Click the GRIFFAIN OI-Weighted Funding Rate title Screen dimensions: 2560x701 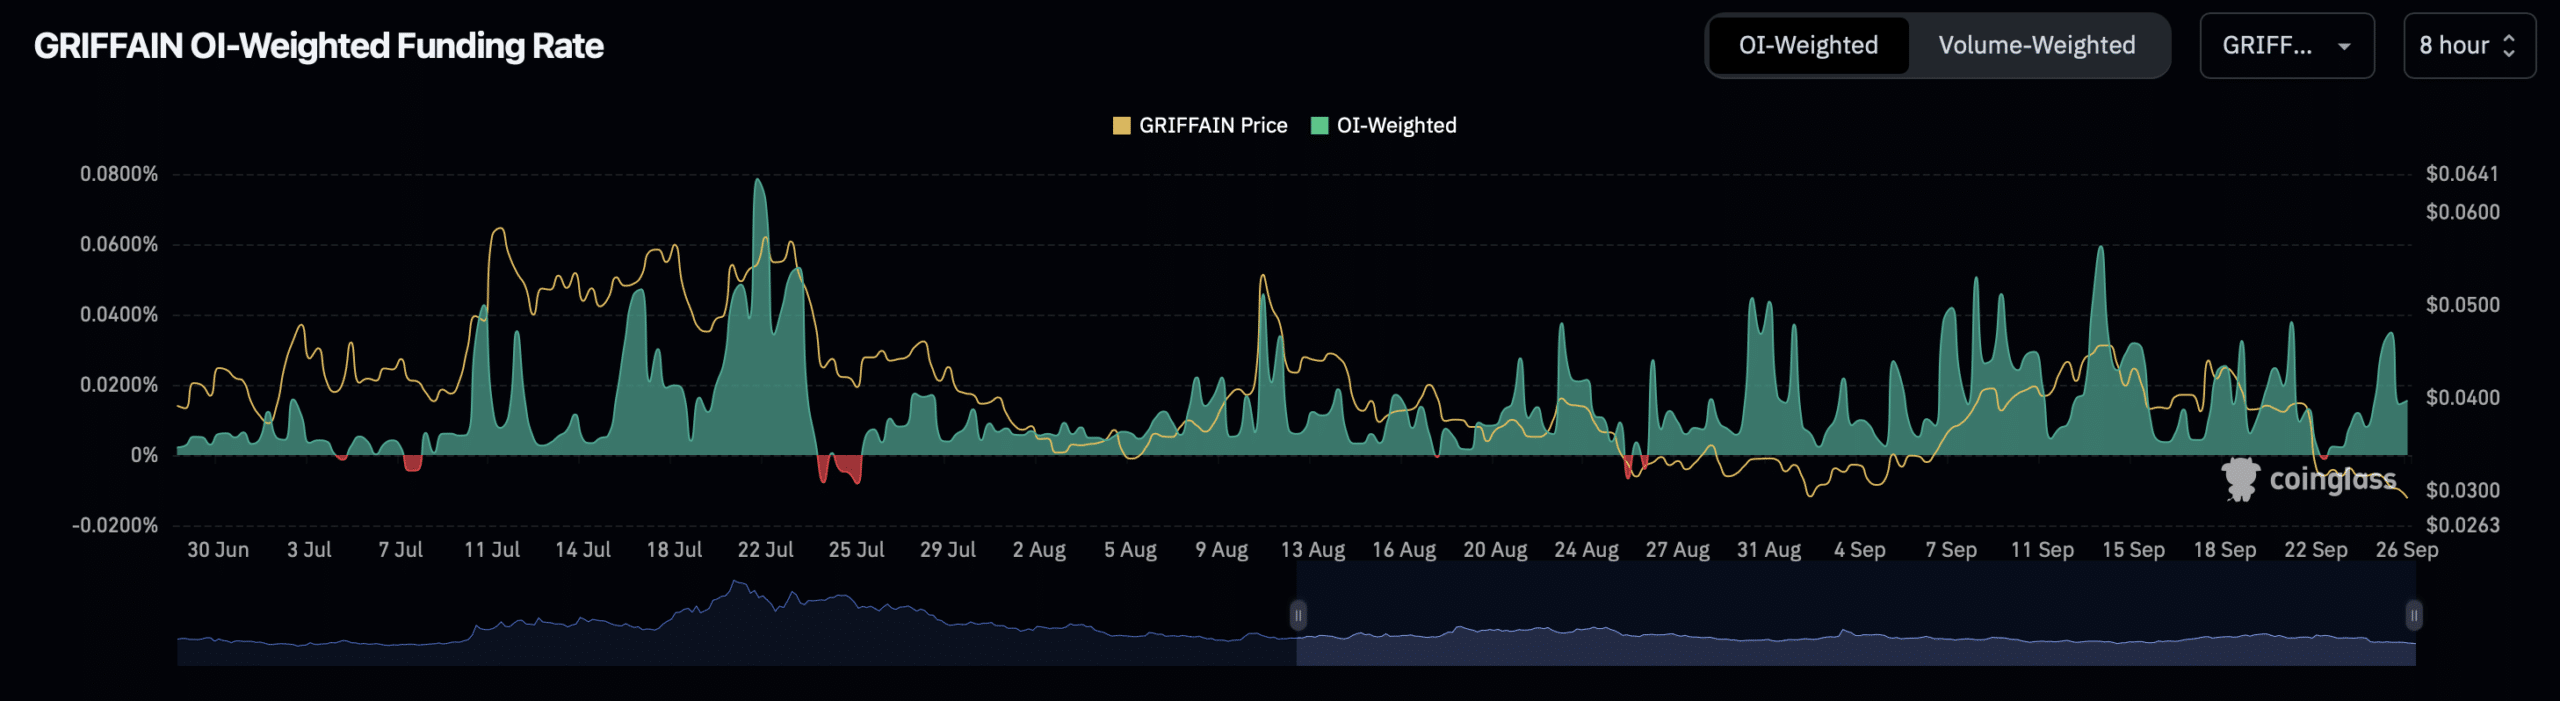pyautogui.click(x=319, y=46)
